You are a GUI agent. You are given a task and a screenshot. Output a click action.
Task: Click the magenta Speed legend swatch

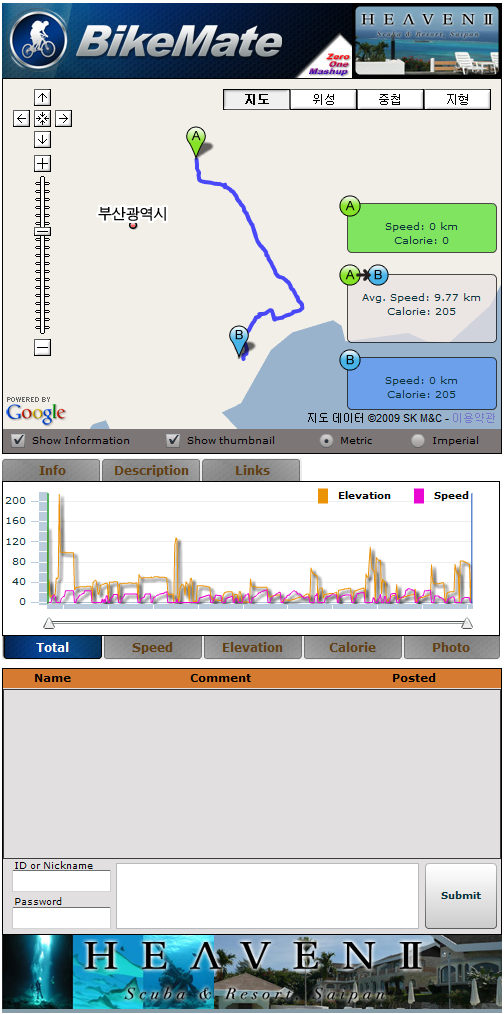tap(419, 496)
